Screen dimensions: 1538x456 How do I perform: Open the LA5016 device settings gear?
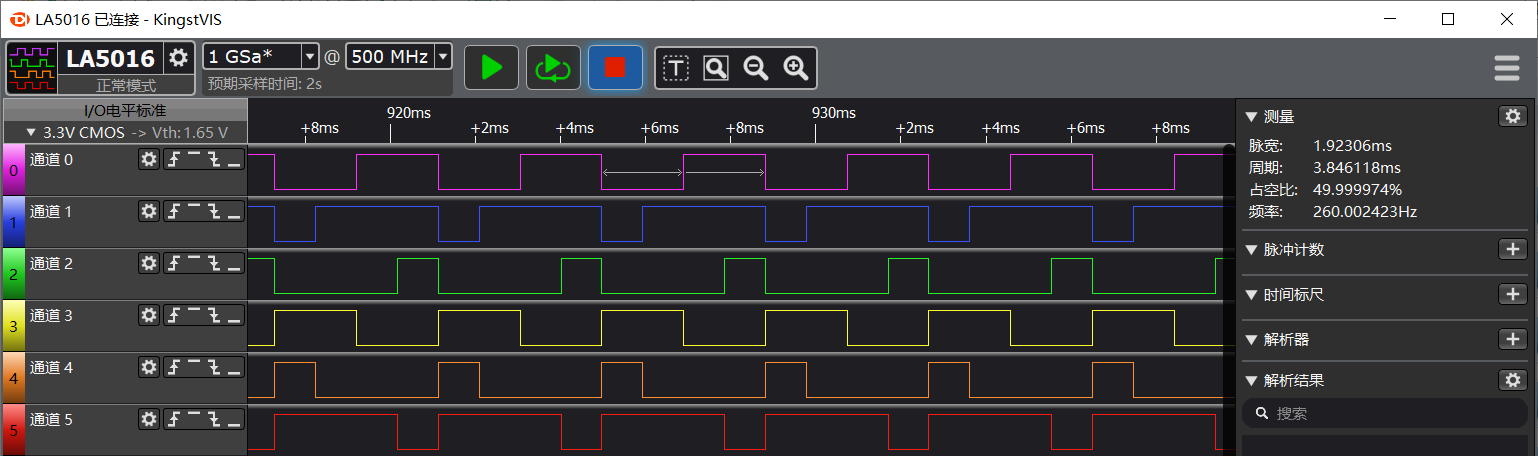click(178, 58)
